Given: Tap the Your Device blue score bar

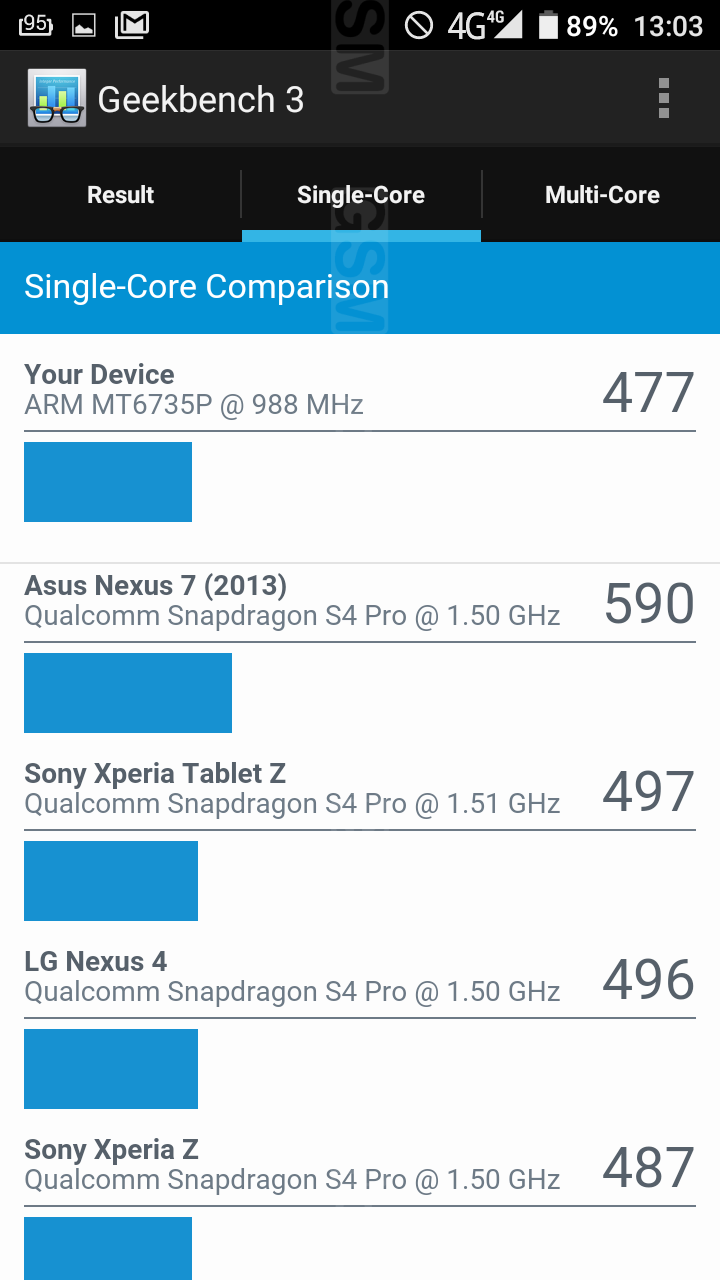Looking at the screenshot, I should coord(108,482).
